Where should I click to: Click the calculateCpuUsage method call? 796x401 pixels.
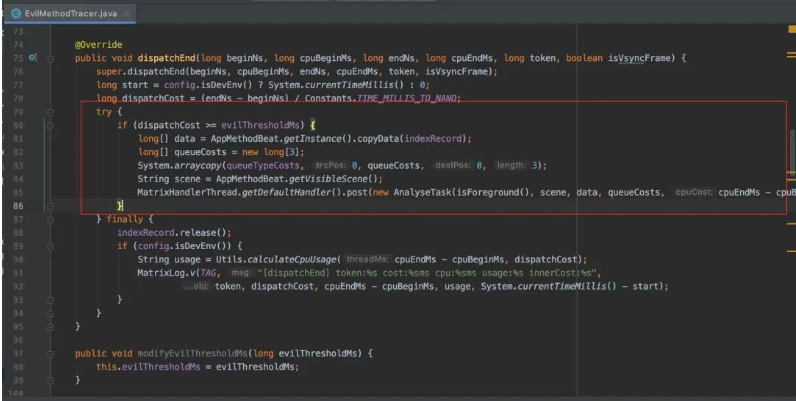pos(292,259)
